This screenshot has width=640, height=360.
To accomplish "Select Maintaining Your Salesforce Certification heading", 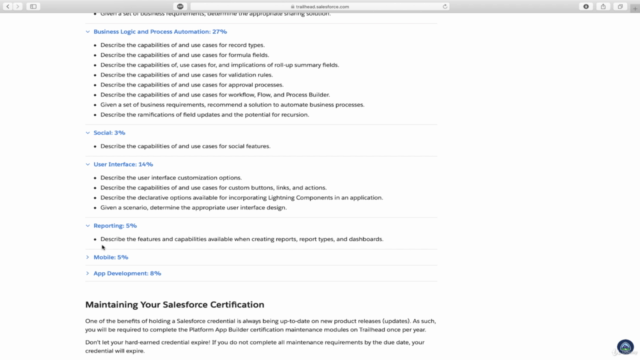I will click(x=175, y=305).
